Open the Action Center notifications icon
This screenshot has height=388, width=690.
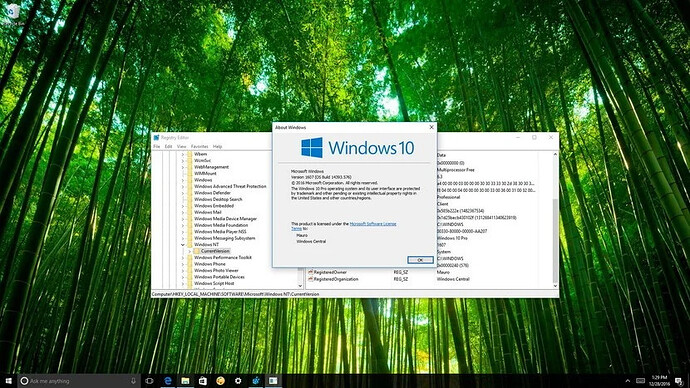[x=679, y=381]
